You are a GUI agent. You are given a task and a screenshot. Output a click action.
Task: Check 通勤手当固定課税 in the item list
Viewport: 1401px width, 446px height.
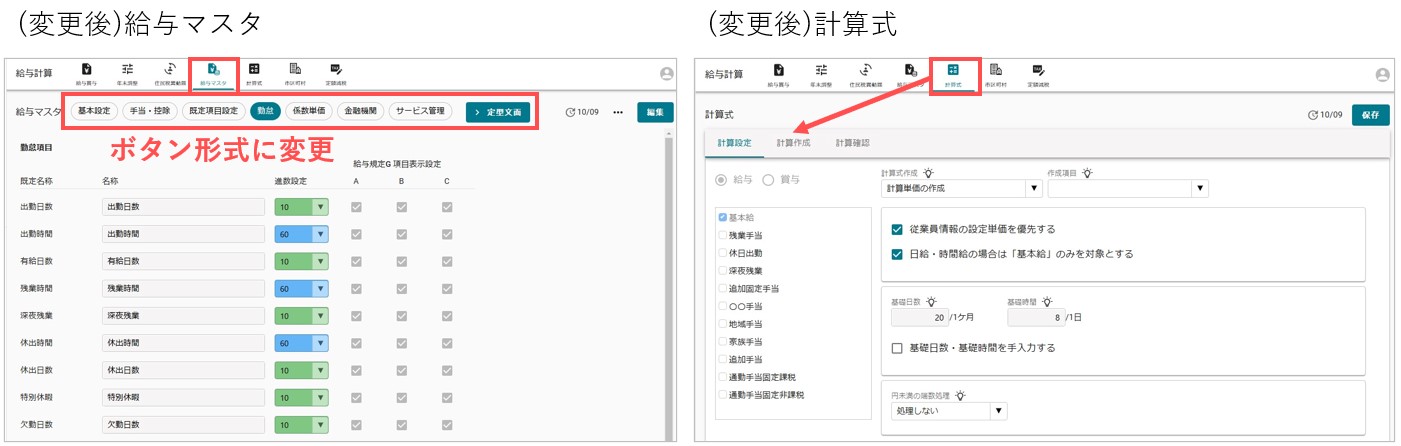point(722,377)
